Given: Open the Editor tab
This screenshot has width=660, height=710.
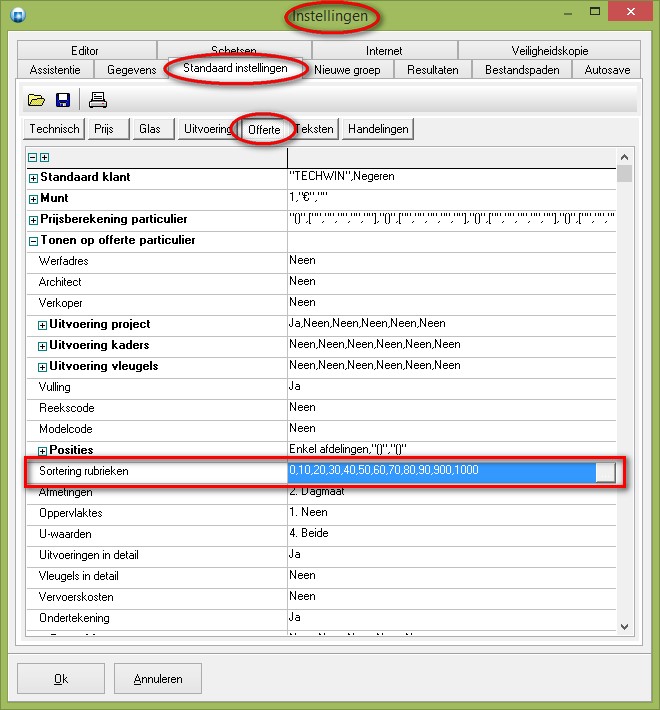Looking at the screenshot, I should point(85,50).
